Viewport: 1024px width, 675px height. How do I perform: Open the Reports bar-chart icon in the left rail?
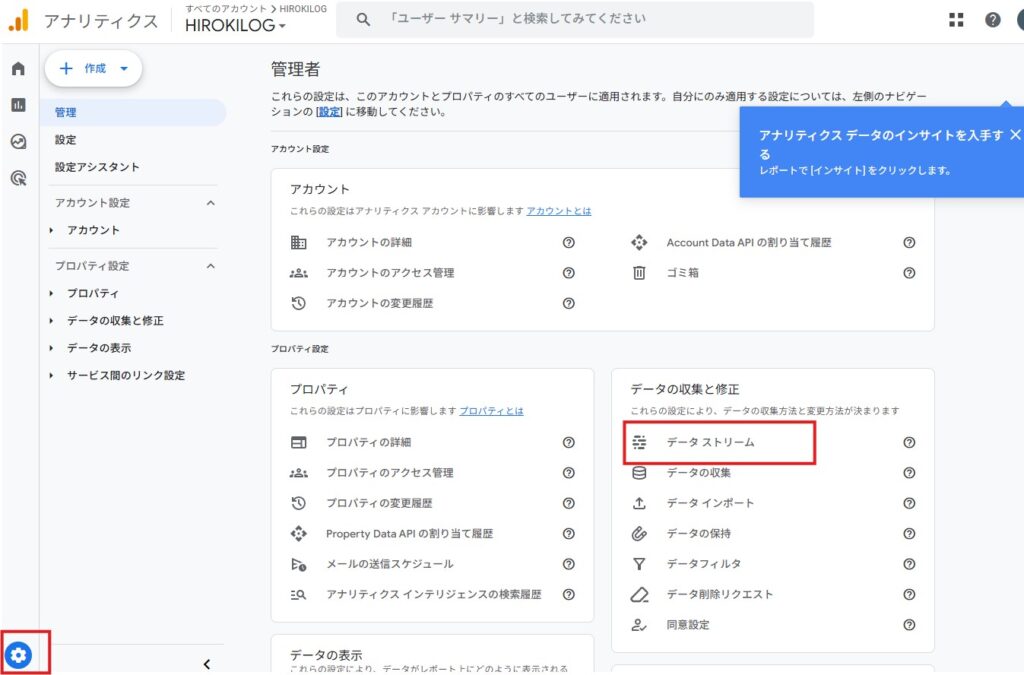(x=18, y=105)
